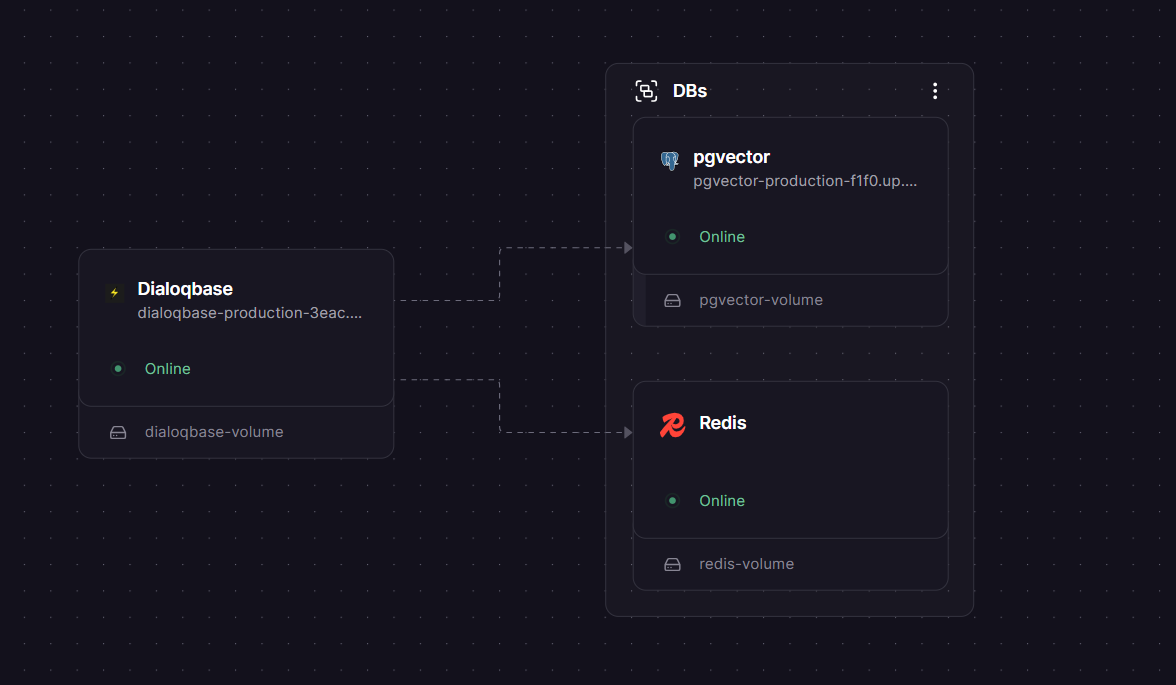Click the lightning bolt icon on Dialoqbase
This screenshot has width=1176, height=685.
[x=114, y=290]
